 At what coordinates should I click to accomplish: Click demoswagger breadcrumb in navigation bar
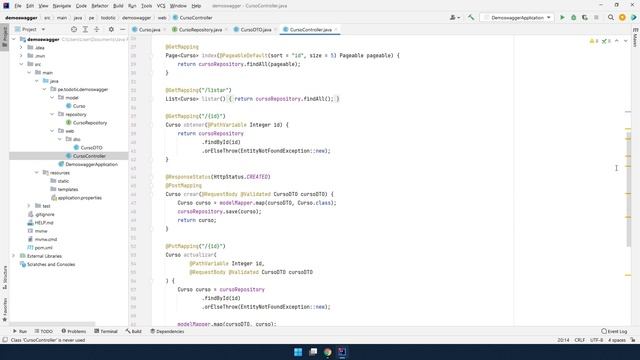[21, 18]
